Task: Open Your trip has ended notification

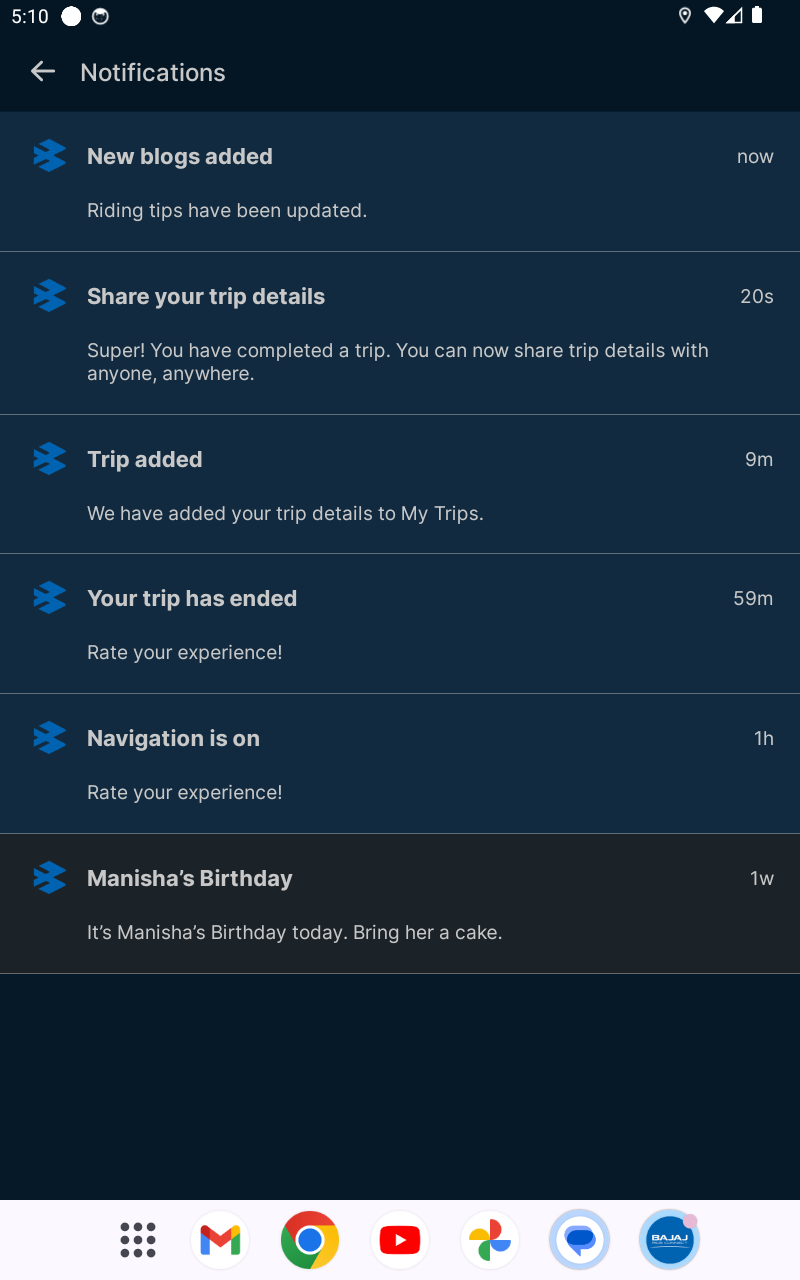Action: (400, 624)
